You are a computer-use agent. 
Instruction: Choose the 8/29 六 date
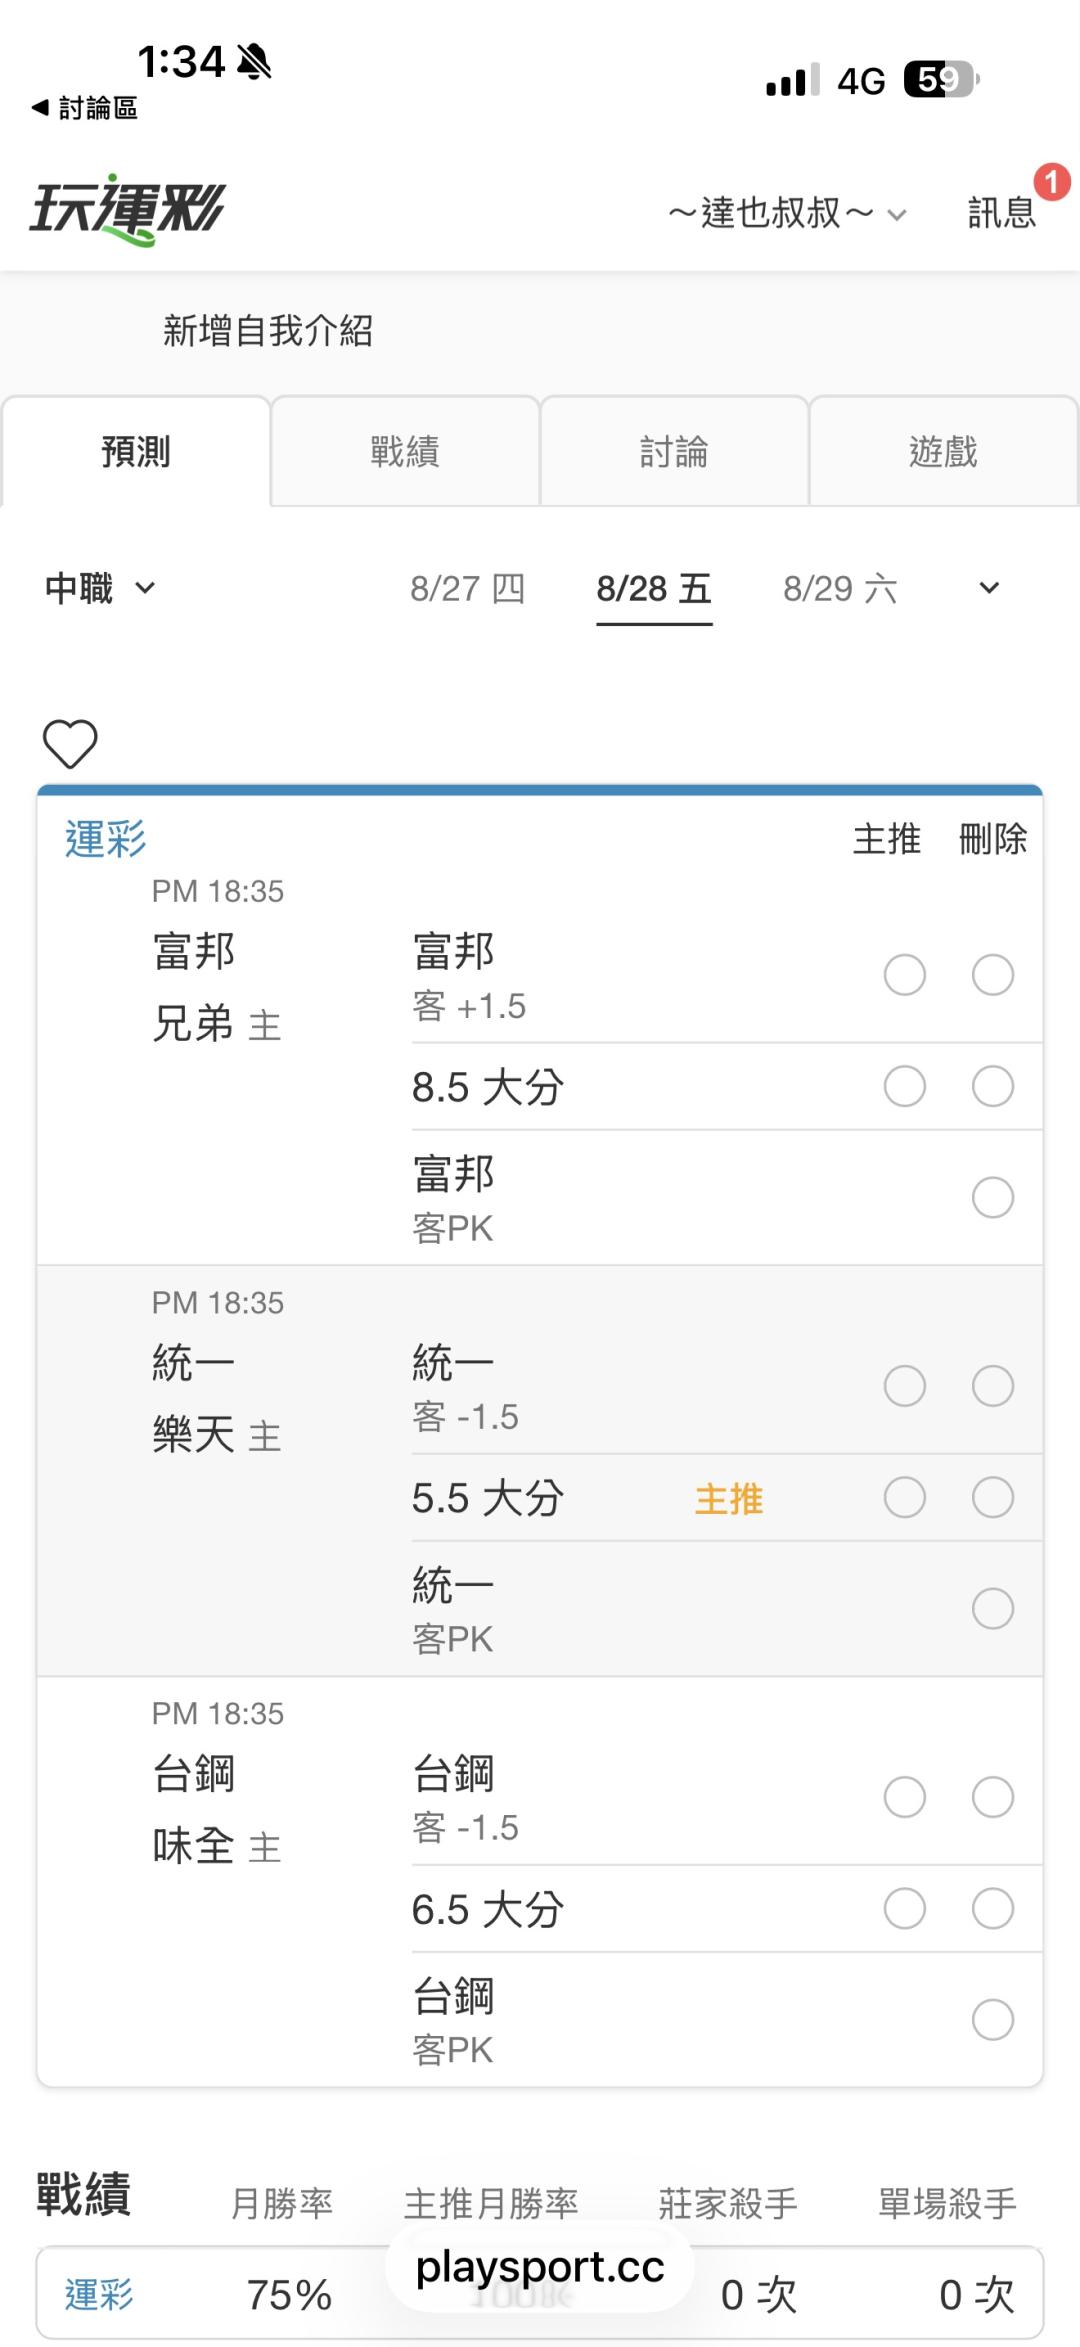840,588
